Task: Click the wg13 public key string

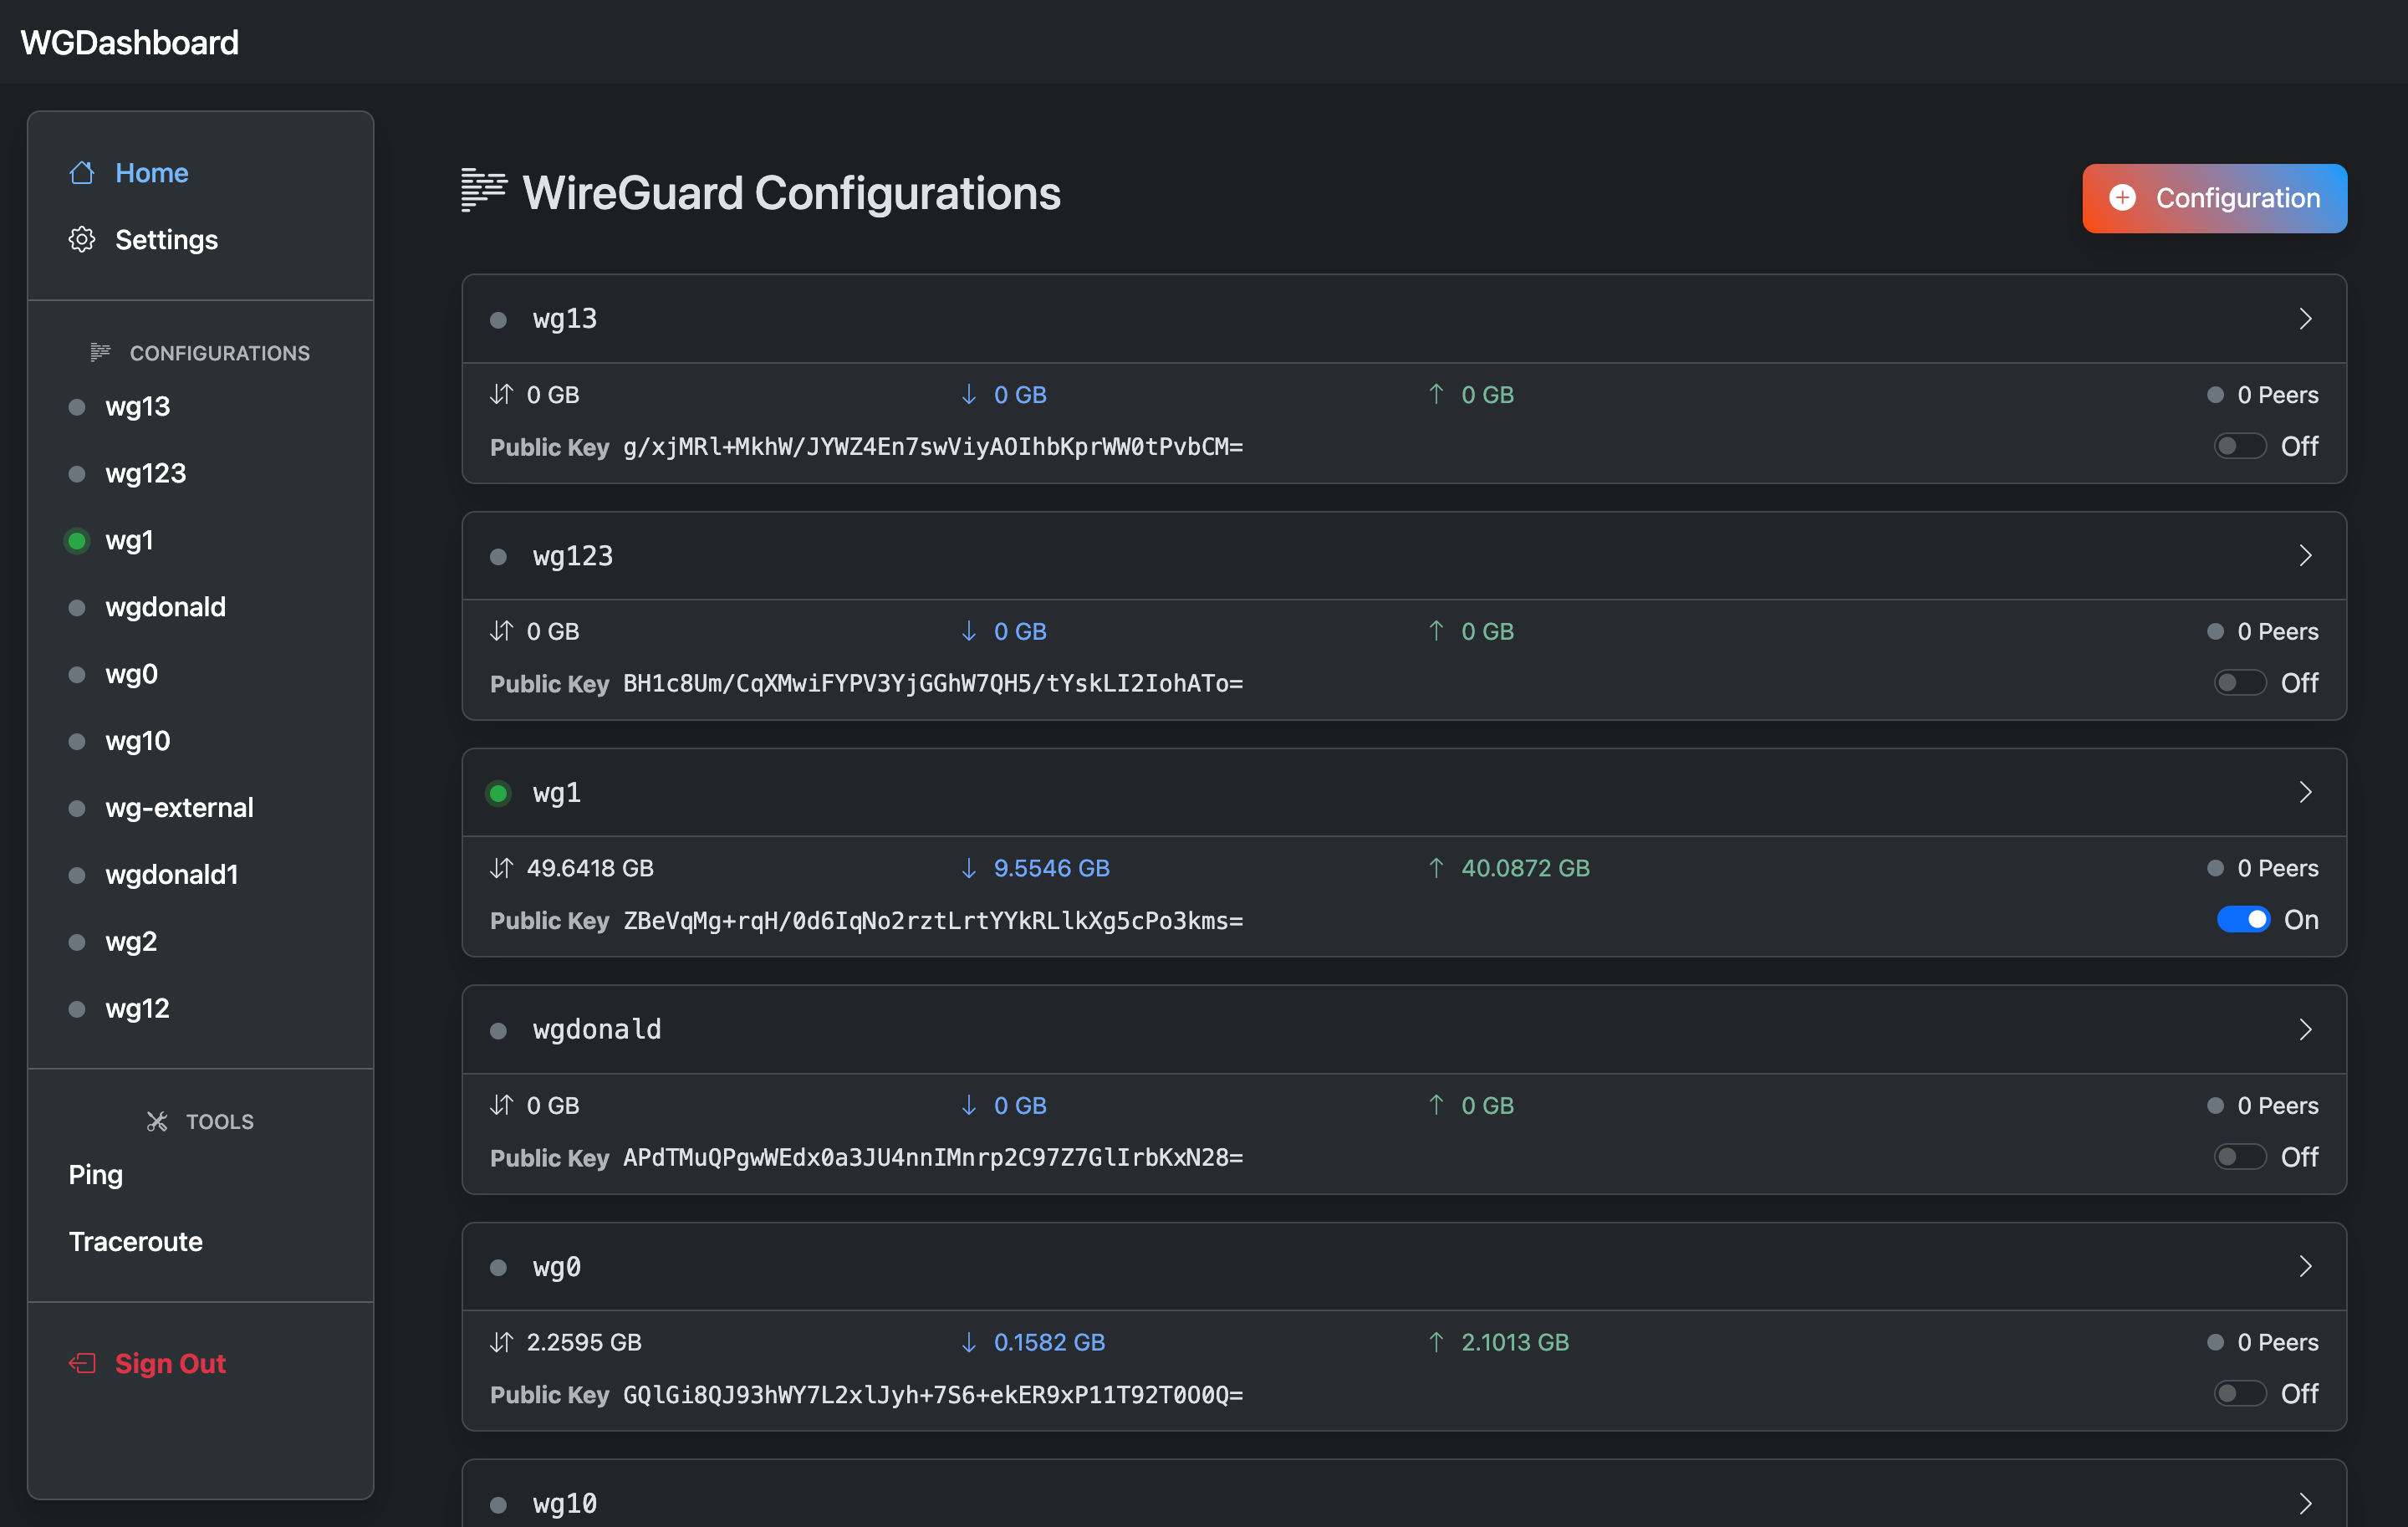Action: (933, 446)
